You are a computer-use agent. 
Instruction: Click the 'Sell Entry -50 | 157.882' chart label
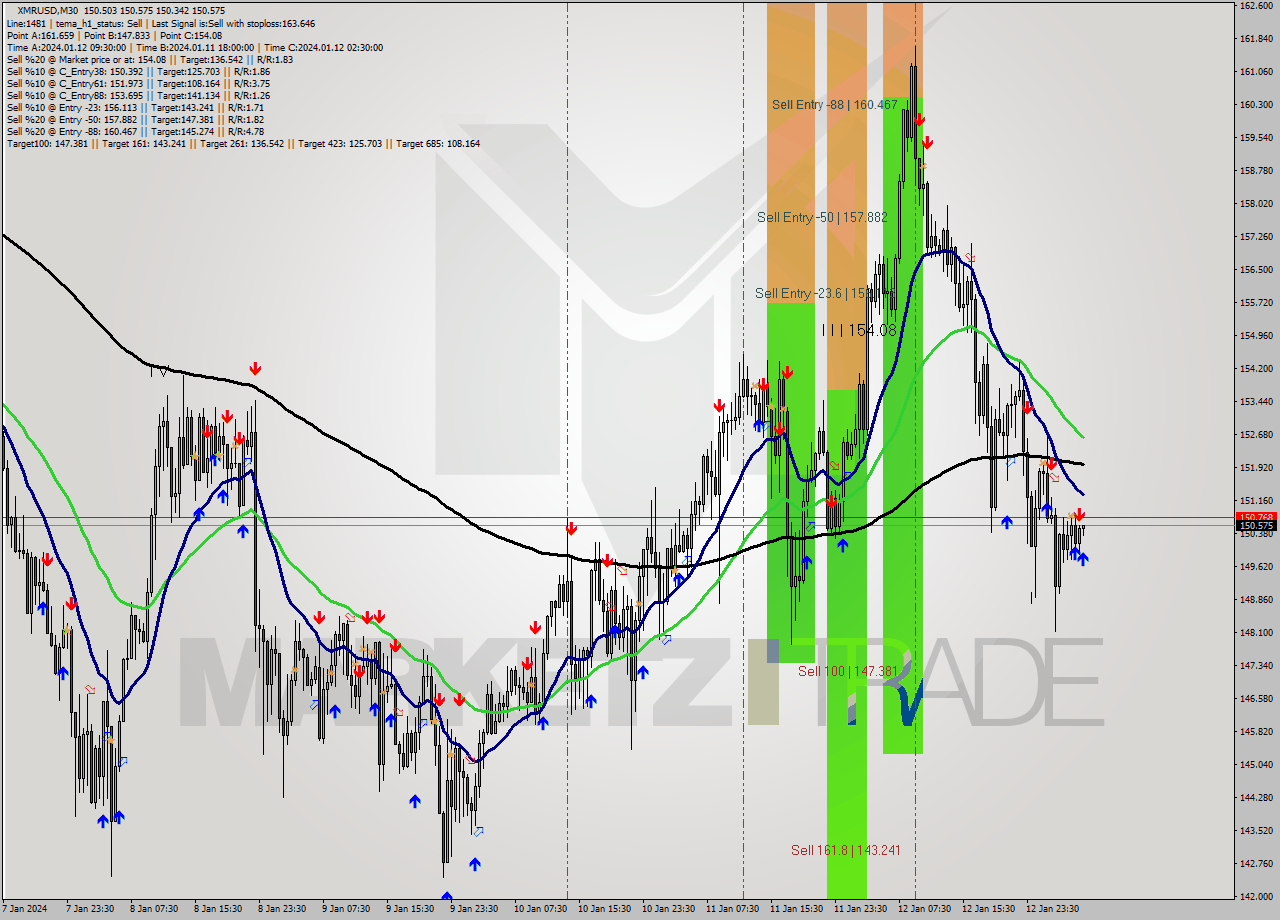pos(822,217)
